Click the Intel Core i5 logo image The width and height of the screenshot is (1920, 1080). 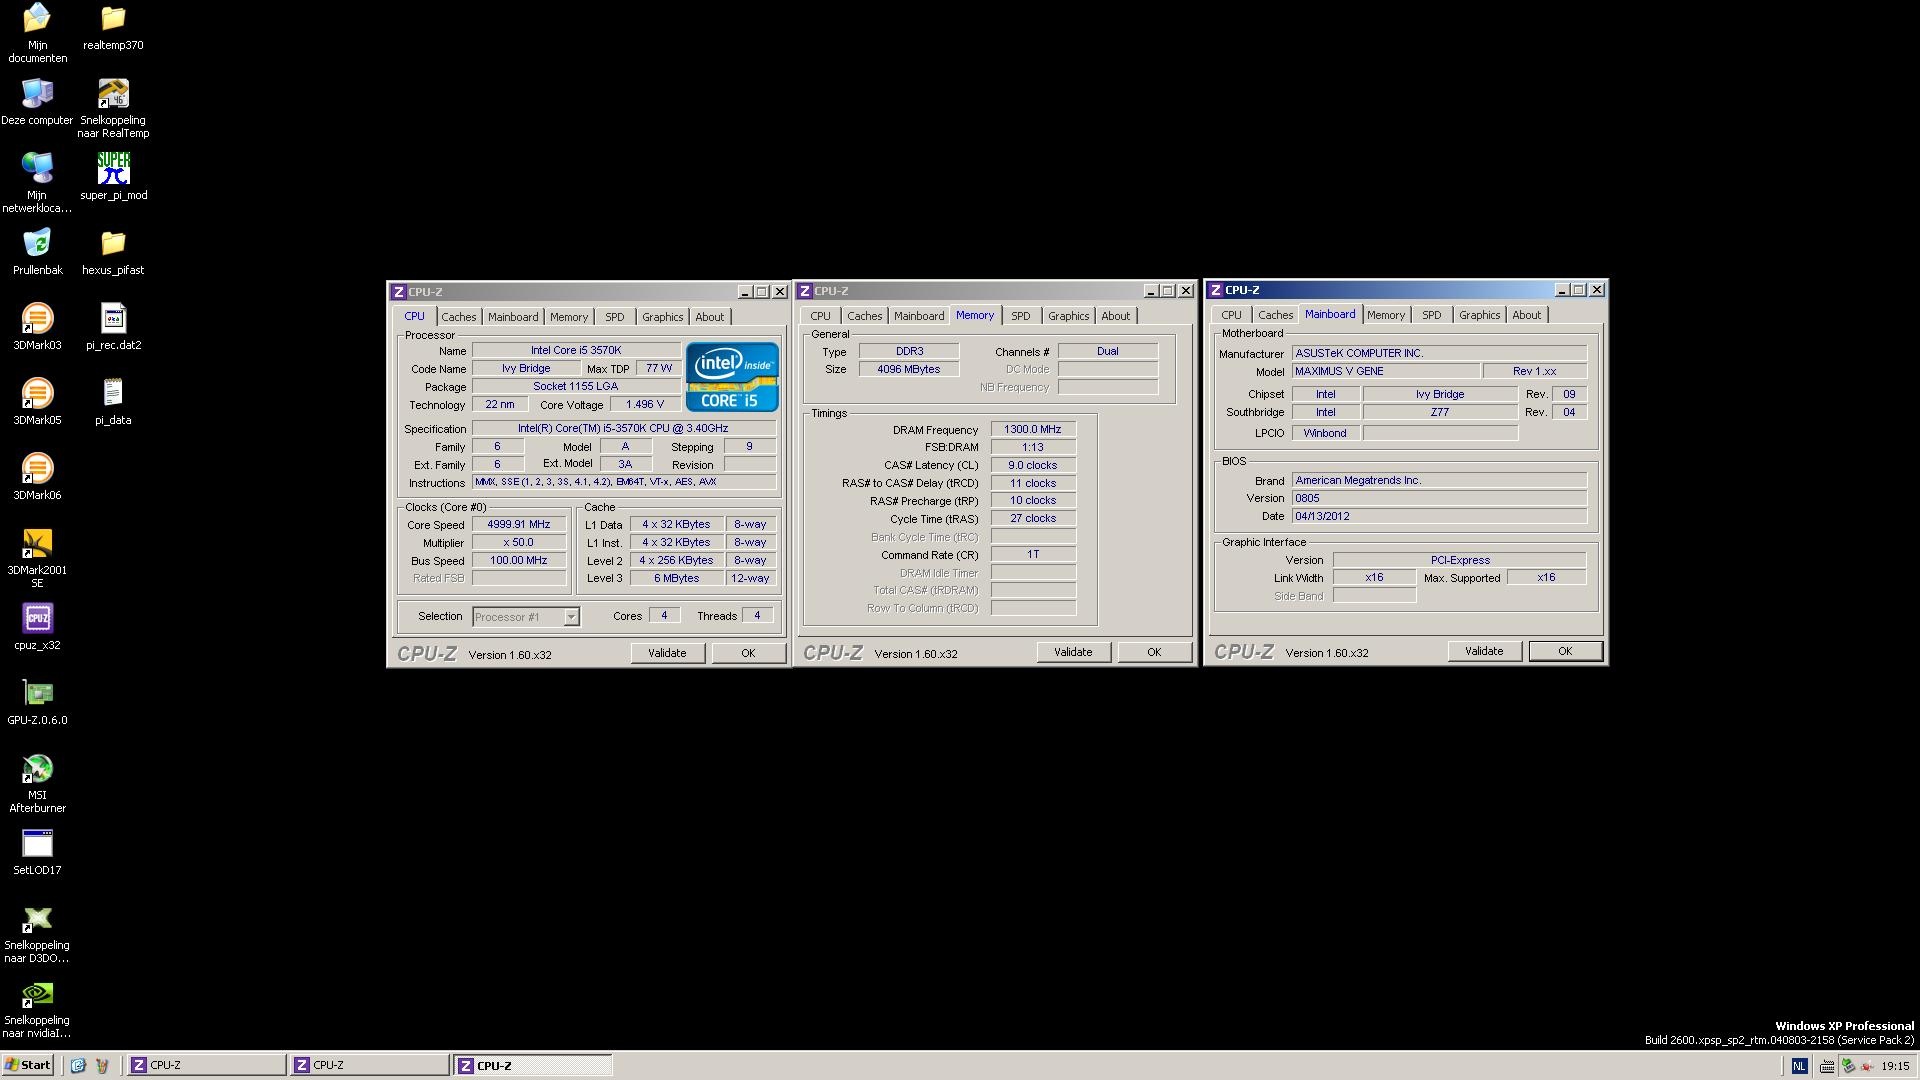pos(732,377)
